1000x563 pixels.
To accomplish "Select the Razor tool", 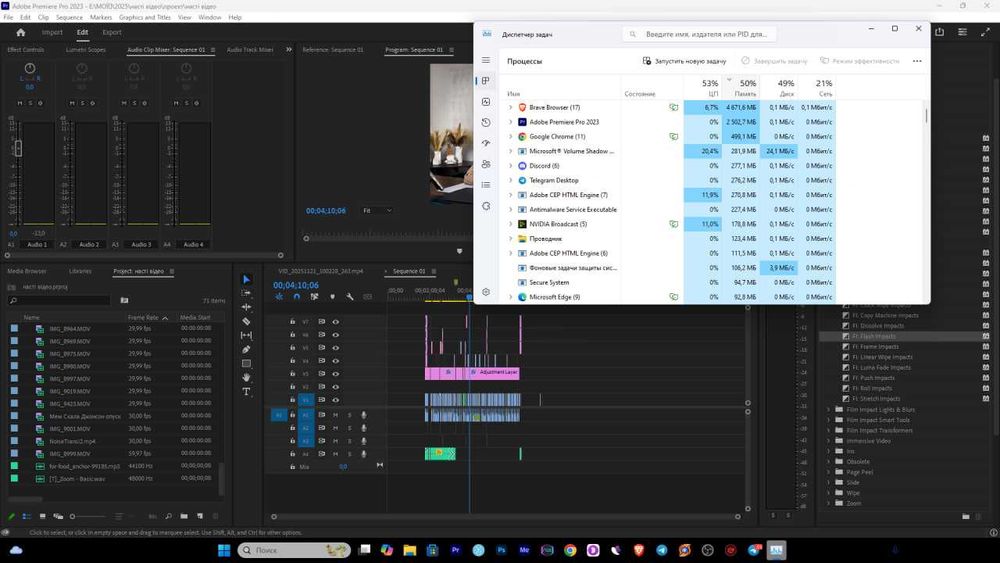I will (x=246, y=321).
